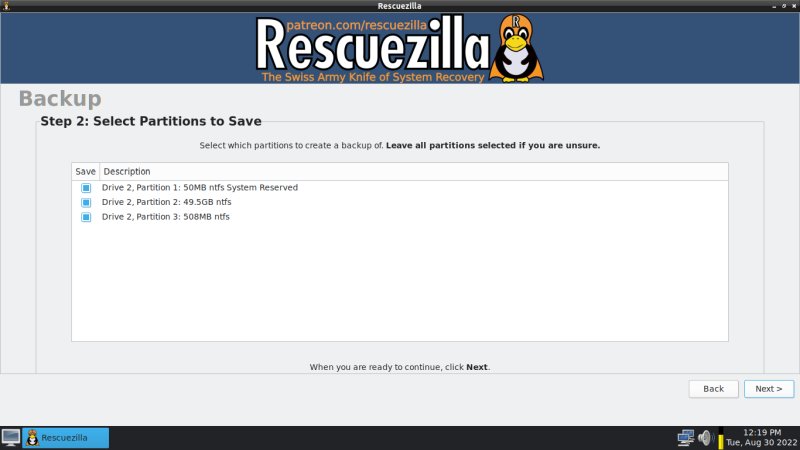Uncheck Partition 1 System Reserved checkbox
The width and height of the screenshot is (800, 450).
coord(86,188)
